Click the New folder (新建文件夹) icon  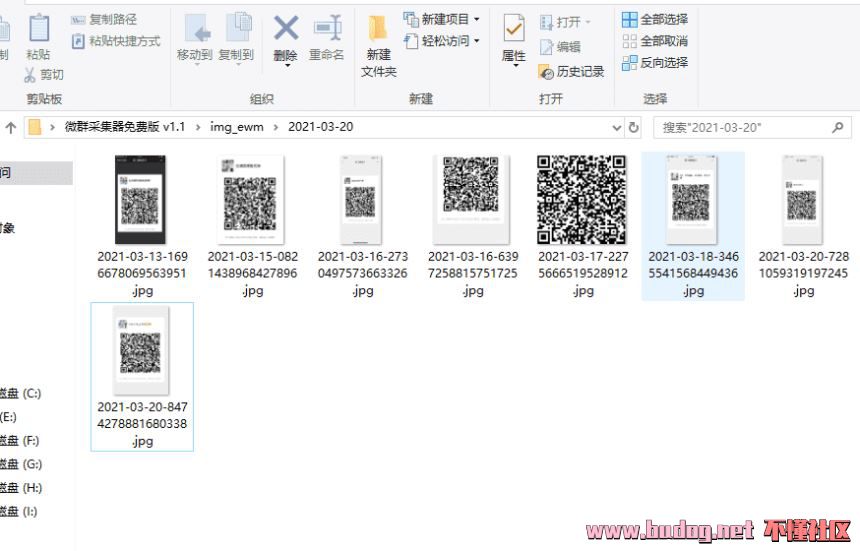pyautogui.click(x=378, y=29)
